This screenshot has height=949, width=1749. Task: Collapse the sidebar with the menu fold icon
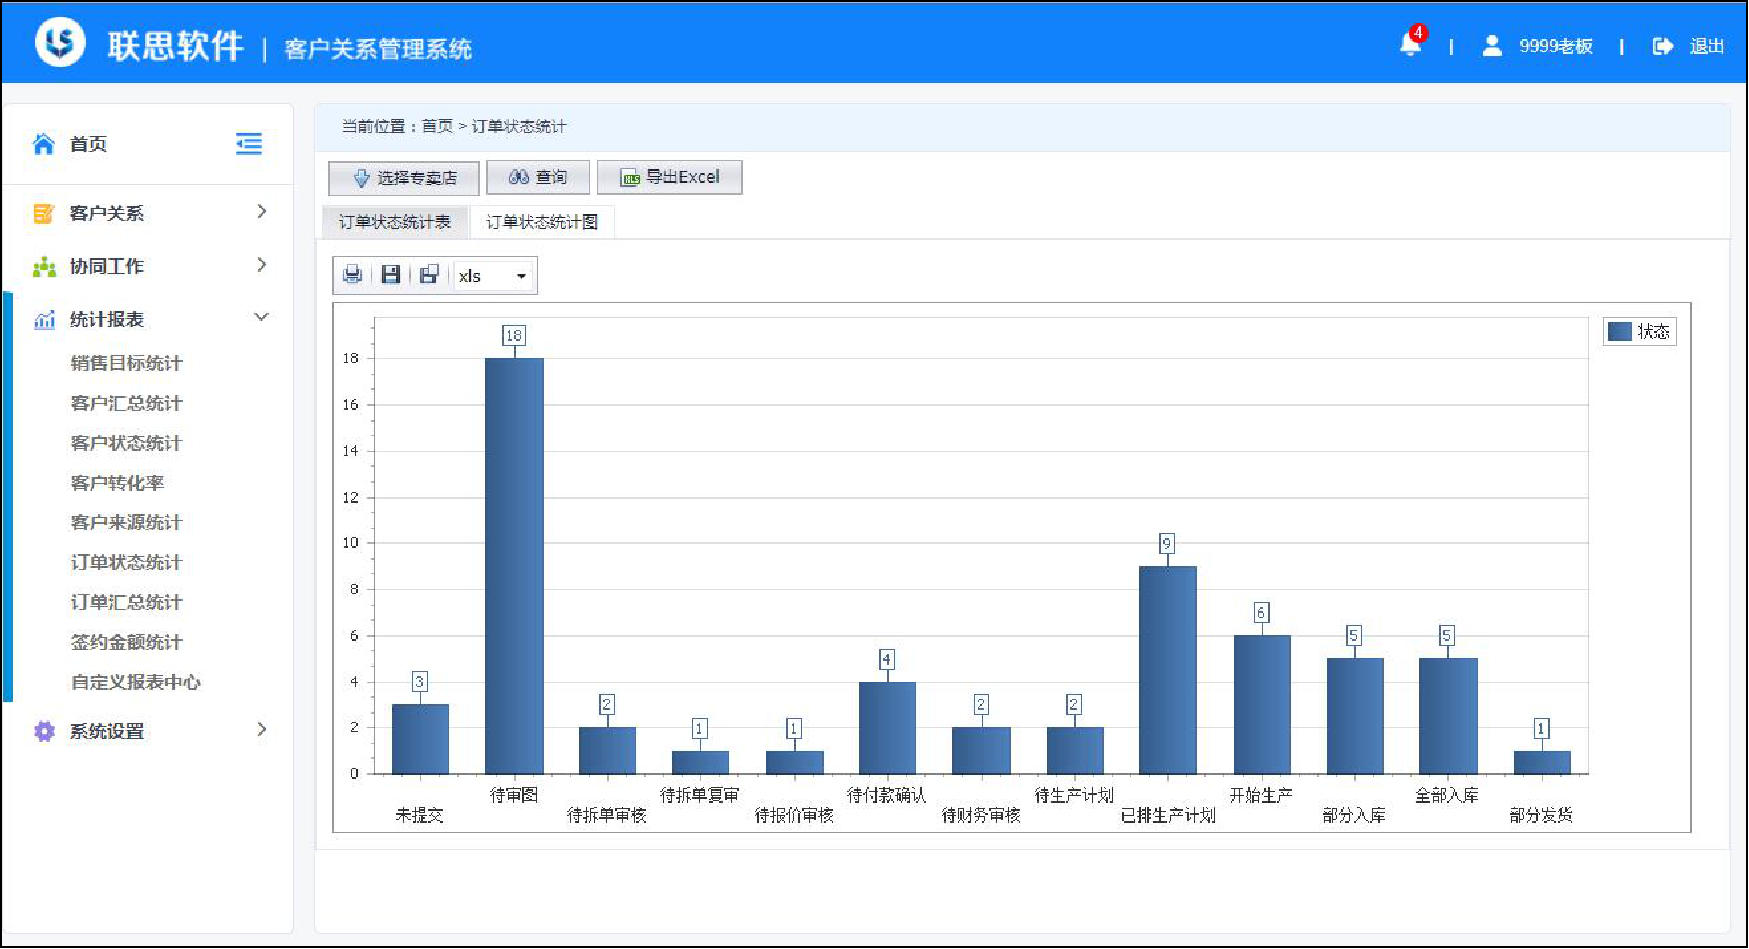tap(249, 144)
